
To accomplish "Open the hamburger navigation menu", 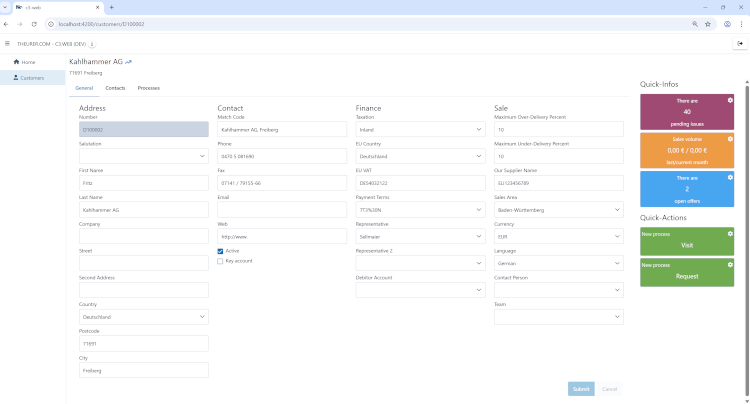I will point(7,43).
